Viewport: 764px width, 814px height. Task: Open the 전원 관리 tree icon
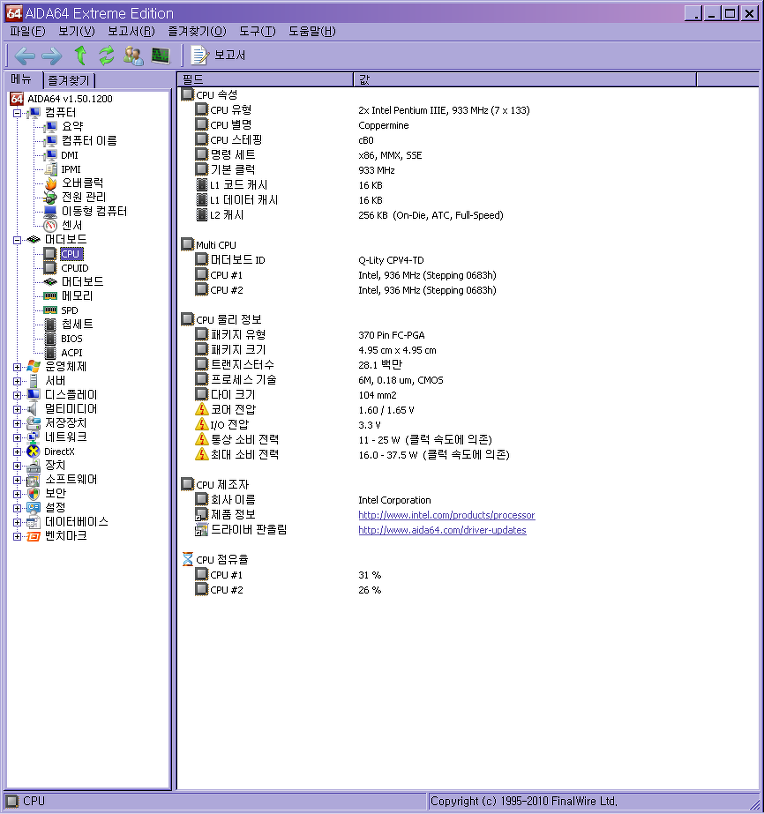click(x=50, y=197)
